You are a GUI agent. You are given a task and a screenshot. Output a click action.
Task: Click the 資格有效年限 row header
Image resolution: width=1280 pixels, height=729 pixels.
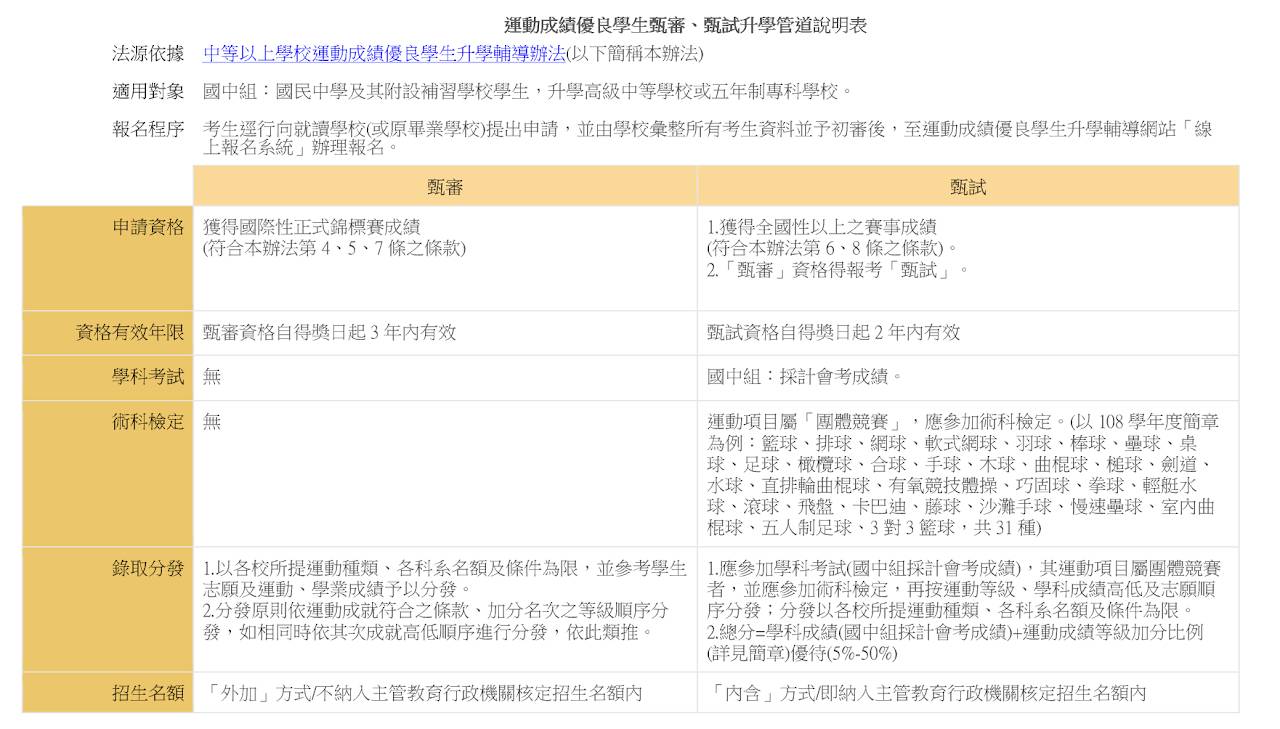(108, 333)
